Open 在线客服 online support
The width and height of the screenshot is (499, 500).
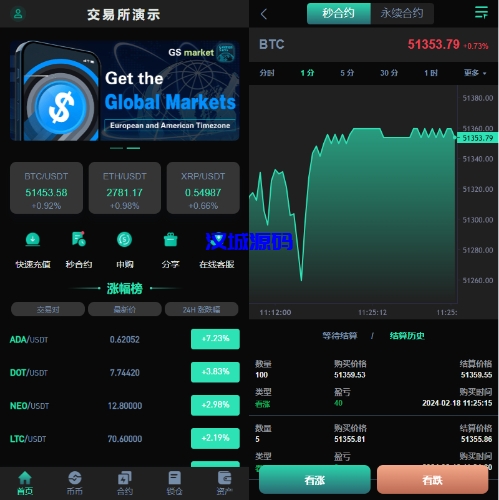click(x=217, y=264)
